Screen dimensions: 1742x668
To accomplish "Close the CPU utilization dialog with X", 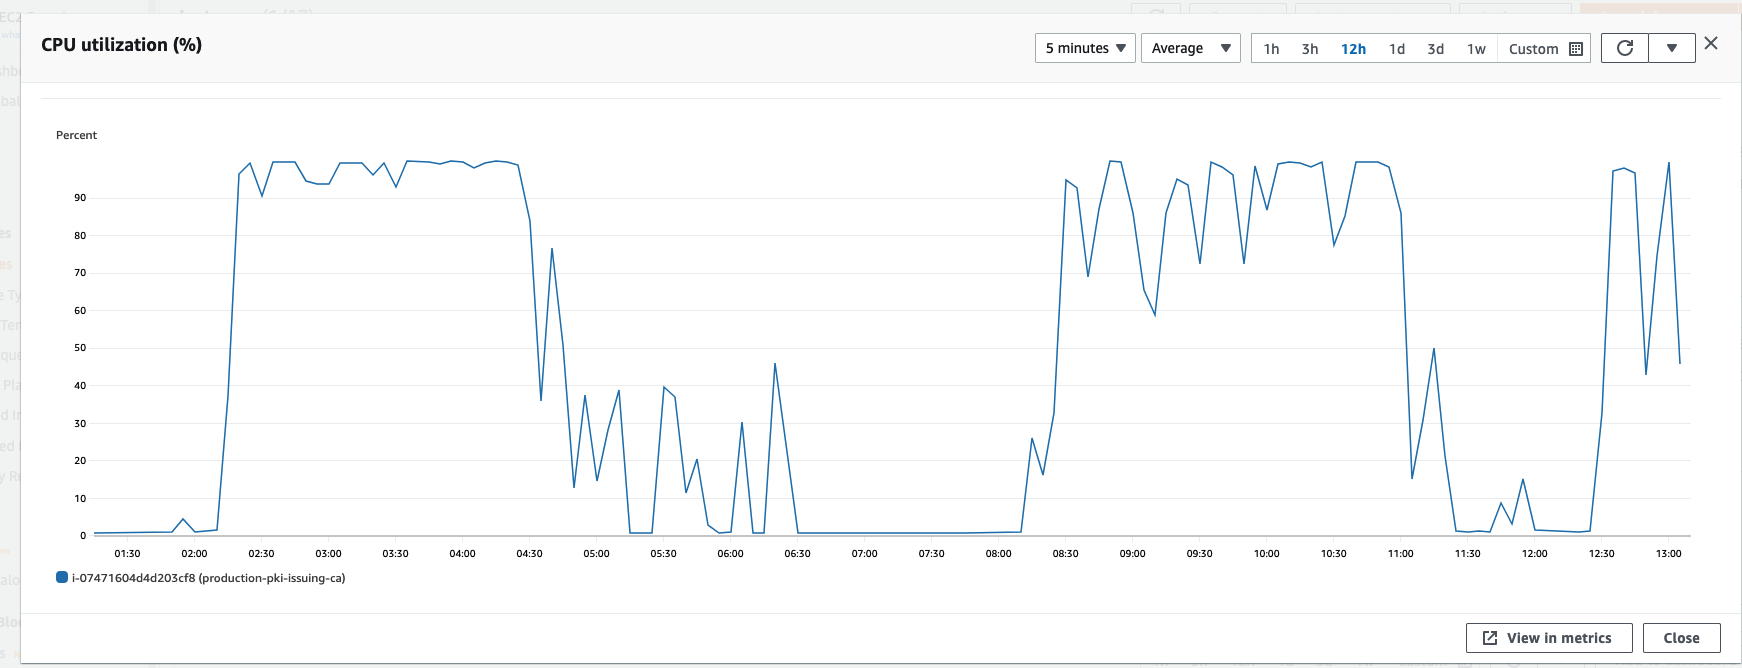I will pos(1711,43).
